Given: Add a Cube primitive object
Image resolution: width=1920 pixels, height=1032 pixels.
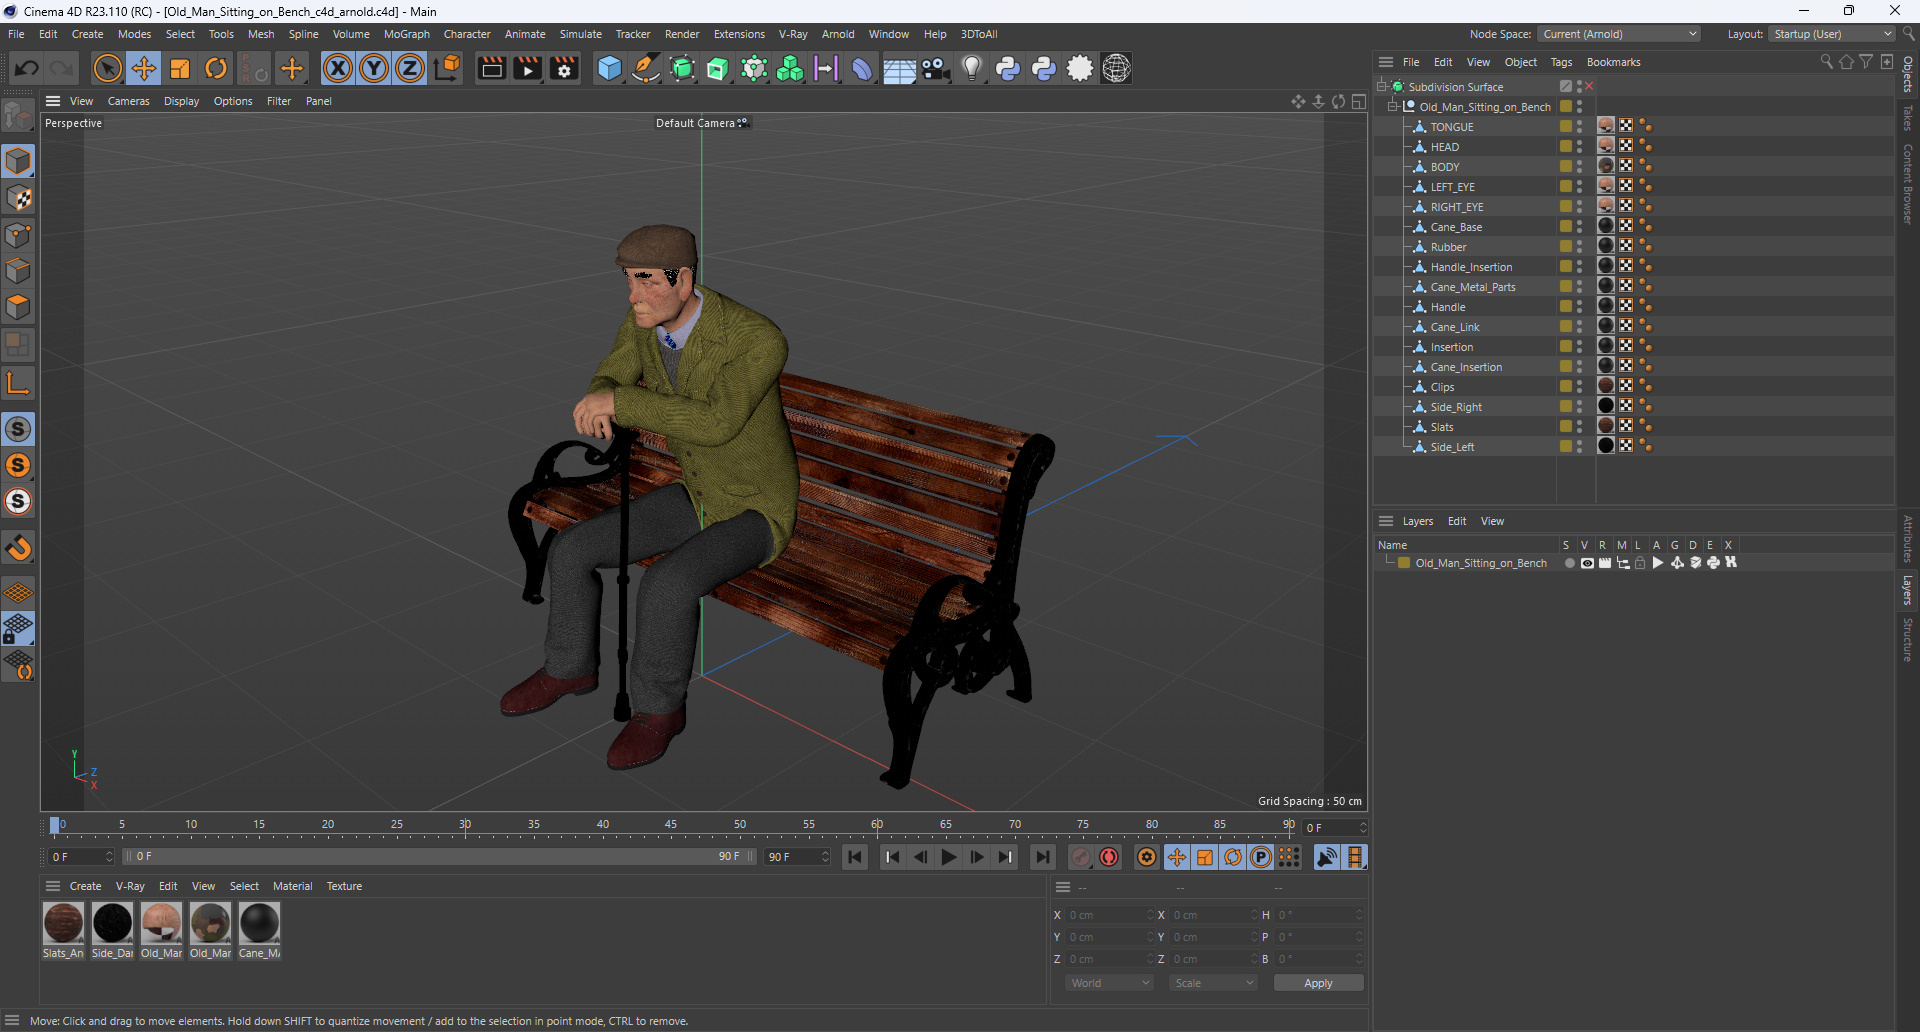Looking at the screenshot, I should coord(609,68).
